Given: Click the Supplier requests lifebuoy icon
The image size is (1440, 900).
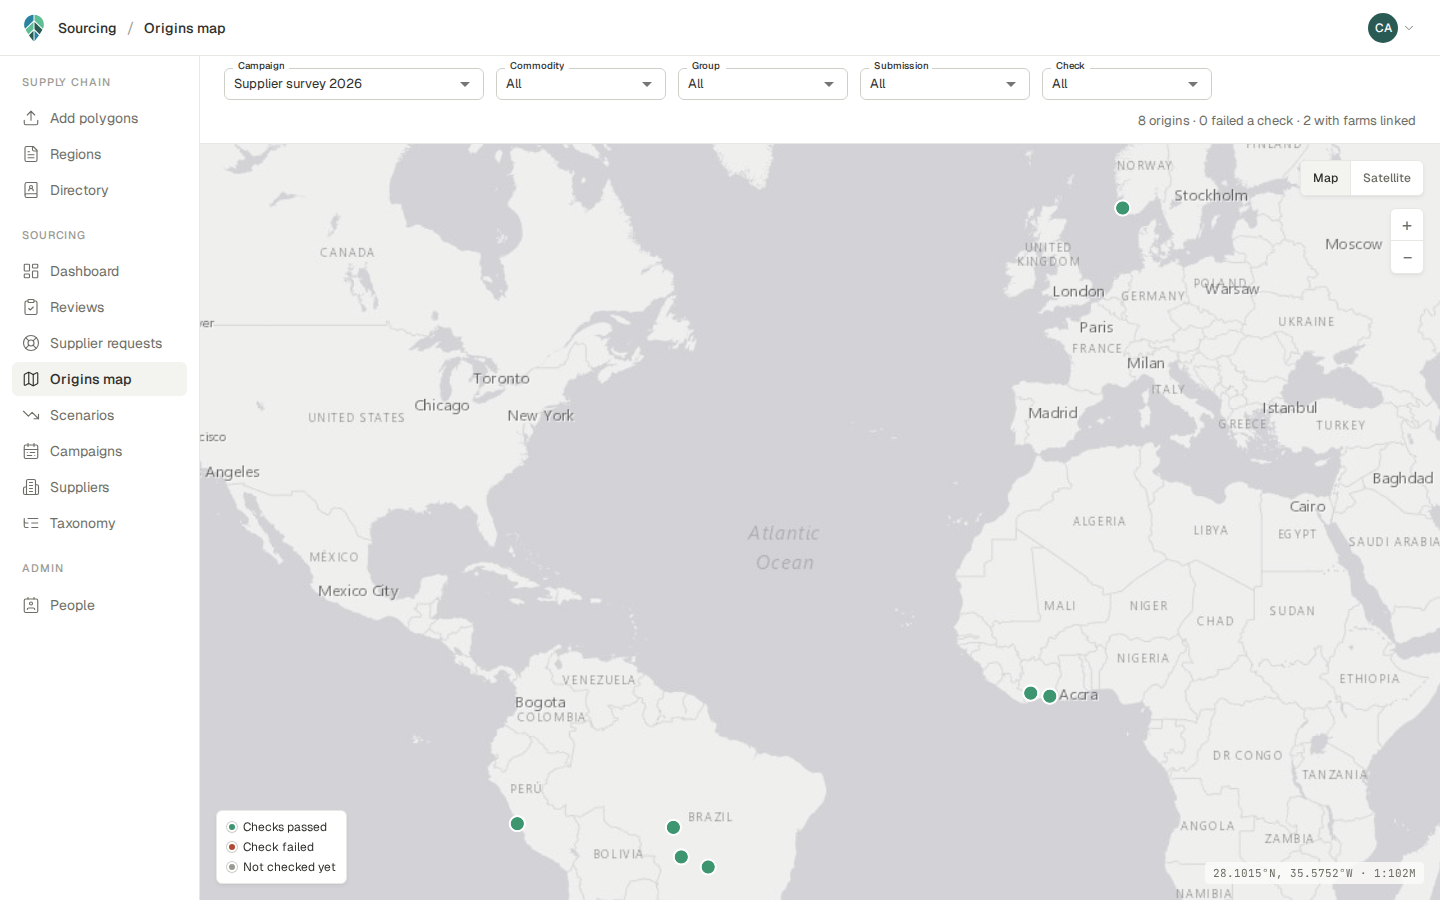Looking at the screenshot, I should 31,343.
